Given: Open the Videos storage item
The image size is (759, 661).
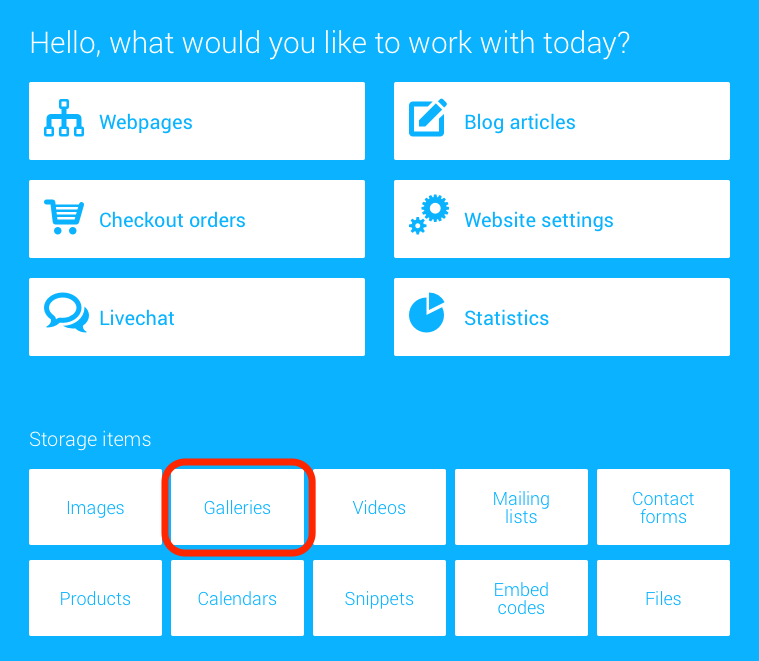Looking at the screenshot, I should [x=379, y=507].
